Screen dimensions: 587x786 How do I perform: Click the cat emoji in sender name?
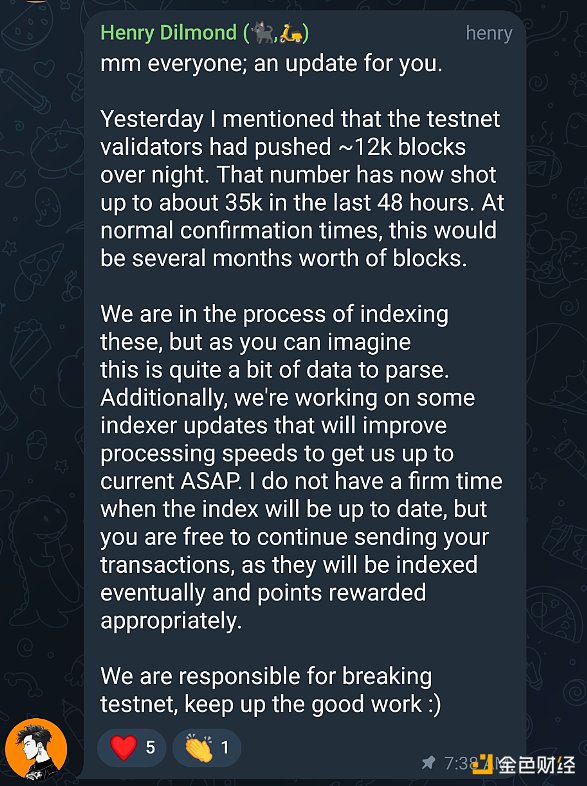tap(263, 33)
